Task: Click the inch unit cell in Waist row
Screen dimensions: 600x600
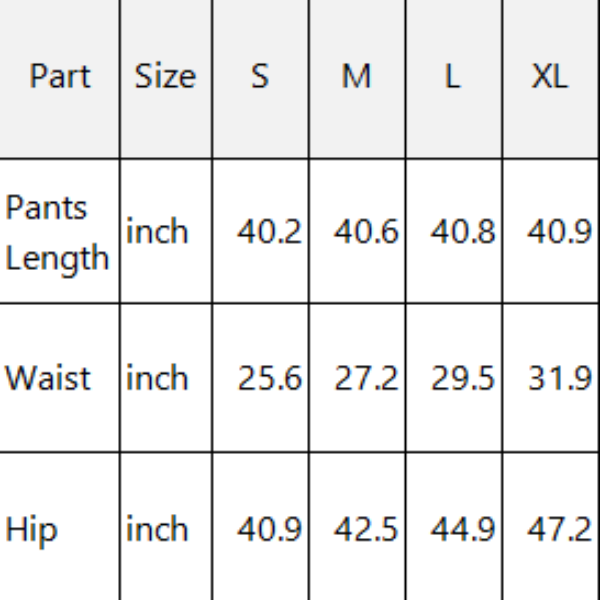Action: click(x=157, y=378)
